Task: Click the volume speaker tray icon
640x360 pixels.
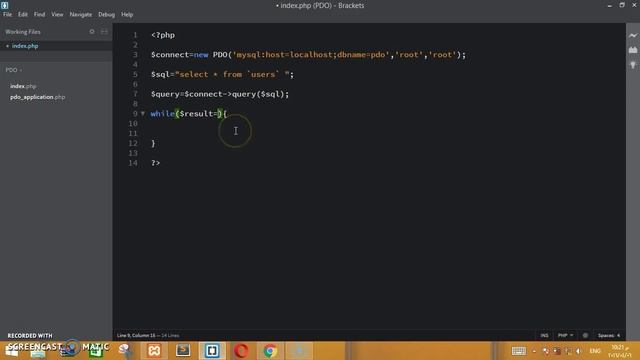Action: point(579,351)
